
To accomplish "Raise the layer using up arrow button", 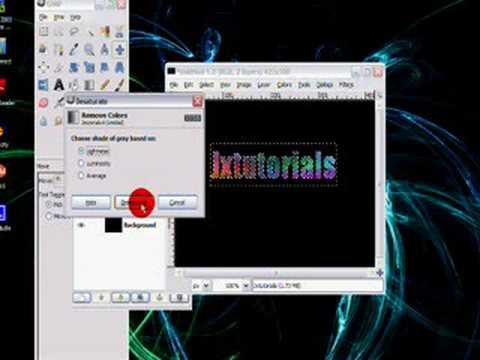I will (101, 298).
